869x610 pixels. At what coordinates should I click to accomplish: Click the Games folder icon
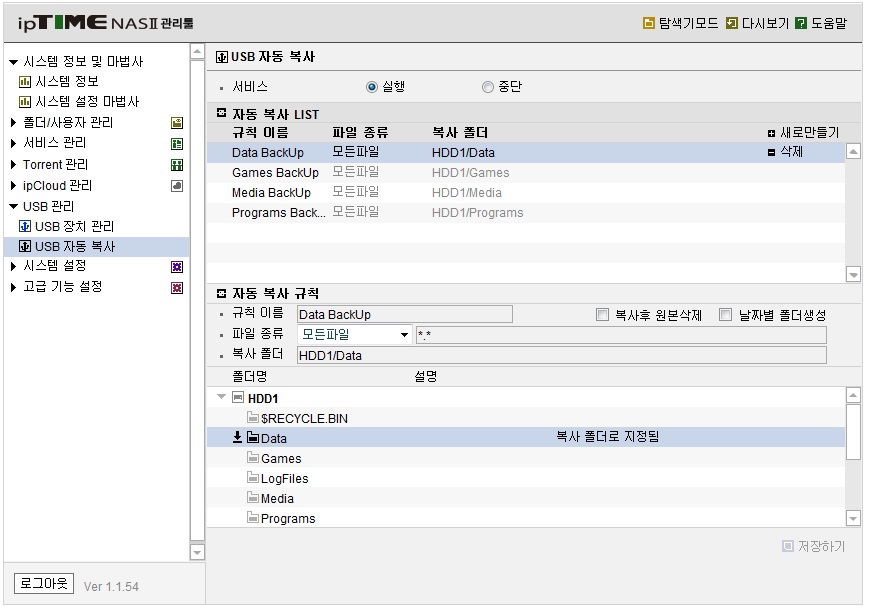253,458
